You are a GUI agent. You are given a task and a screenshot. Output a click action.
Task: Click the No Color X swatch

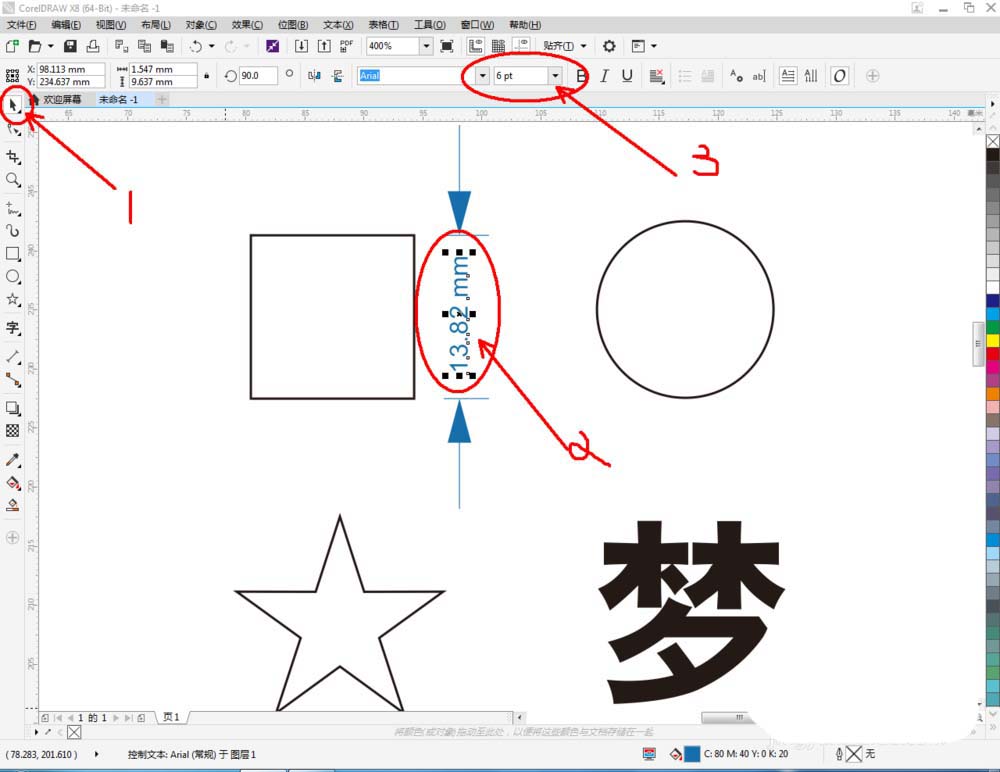pyautogui.click(x=993, y=141)
